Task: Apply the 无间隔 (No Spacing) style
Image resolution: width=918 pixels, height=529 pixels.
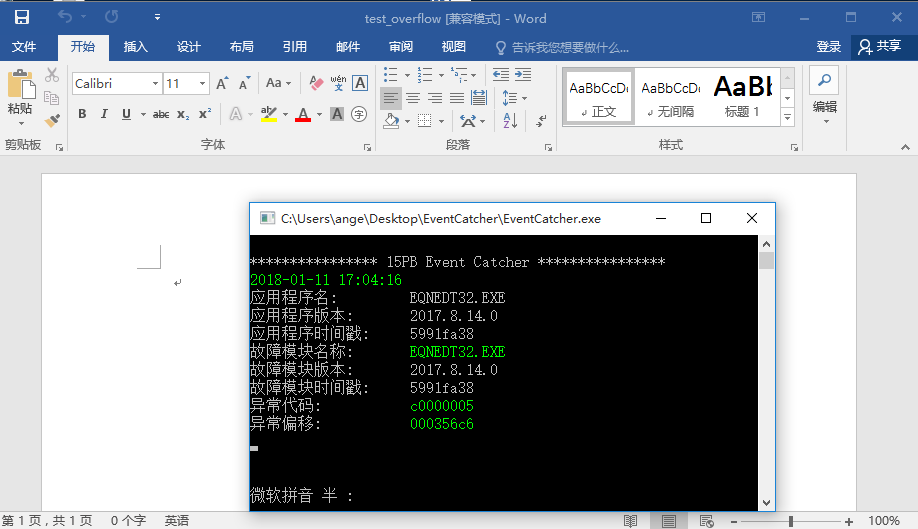Action: 670,97
